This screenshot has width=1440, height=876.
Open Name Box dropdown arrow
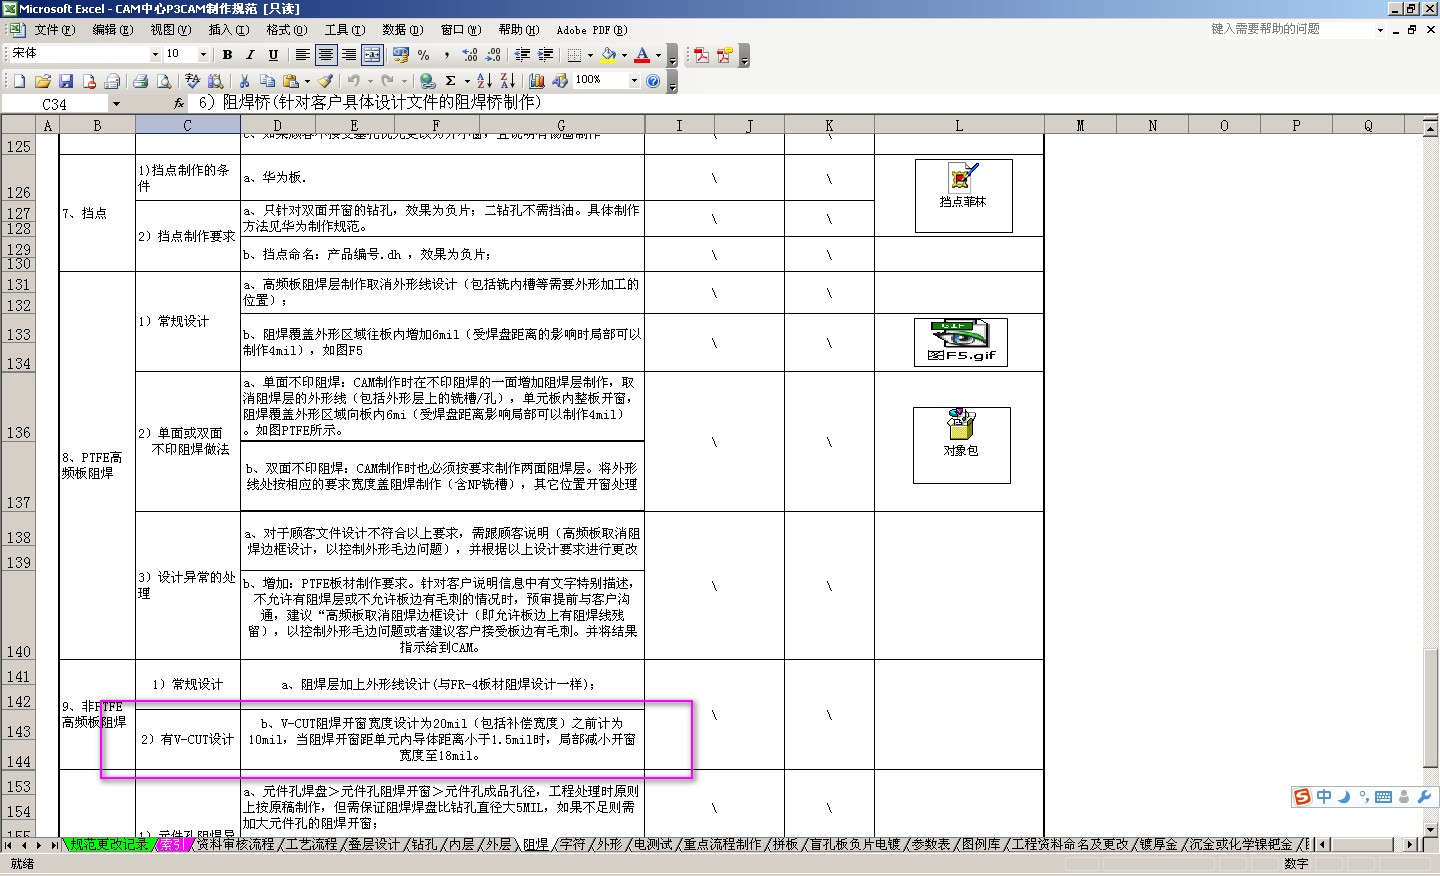[116, 104]
